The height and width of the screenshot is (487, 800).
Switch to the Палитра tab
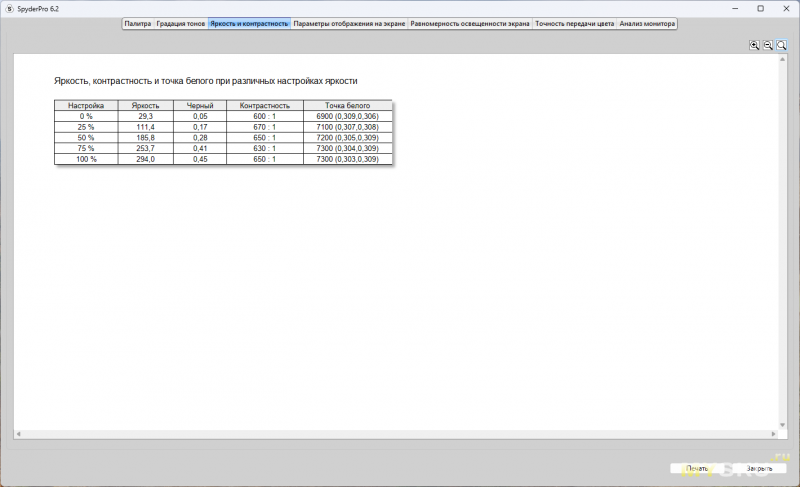(x=137, y=23)
